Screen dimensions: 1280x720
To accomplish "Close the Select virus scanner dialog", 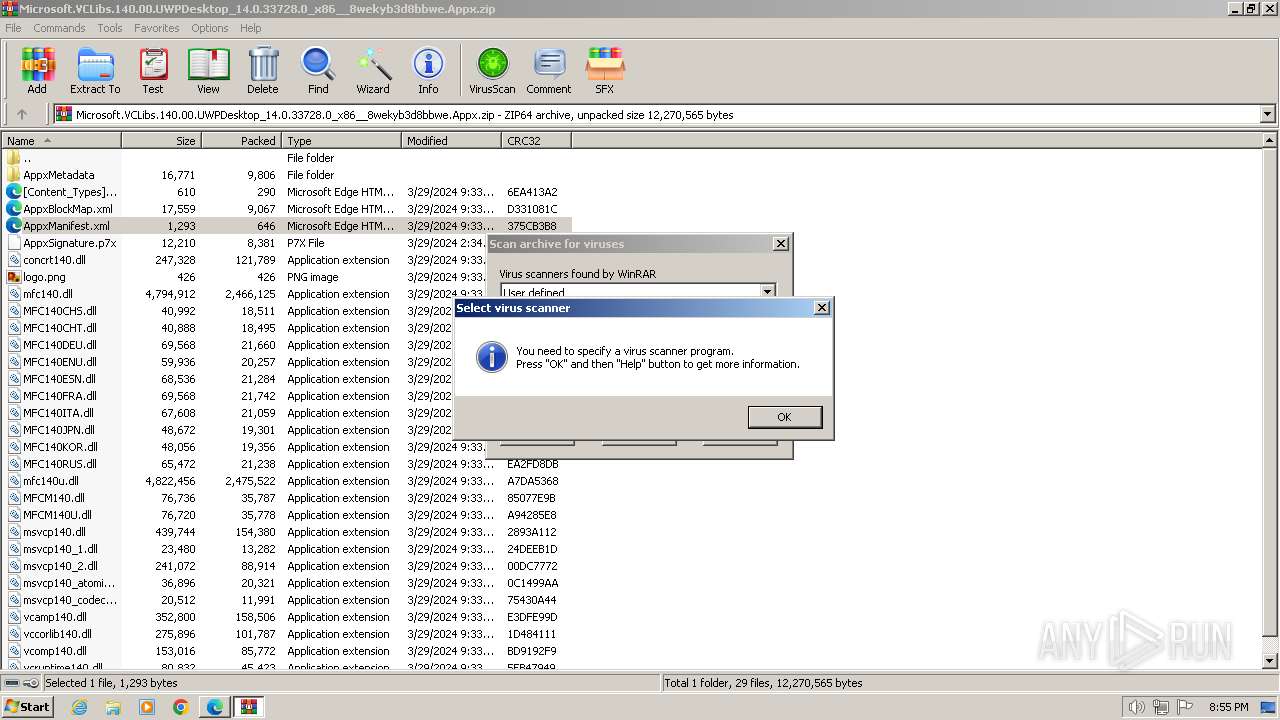I will click(x=821, y=308).
